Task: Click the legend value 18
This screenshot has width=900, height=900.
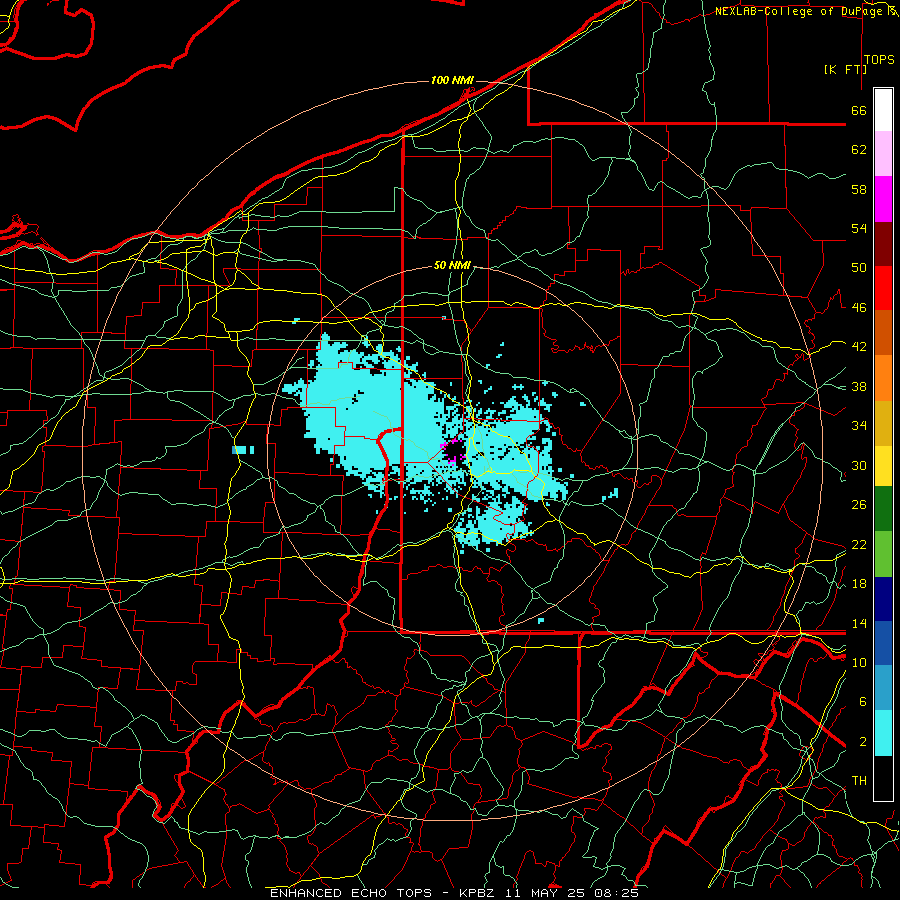Action: (859, 584)
